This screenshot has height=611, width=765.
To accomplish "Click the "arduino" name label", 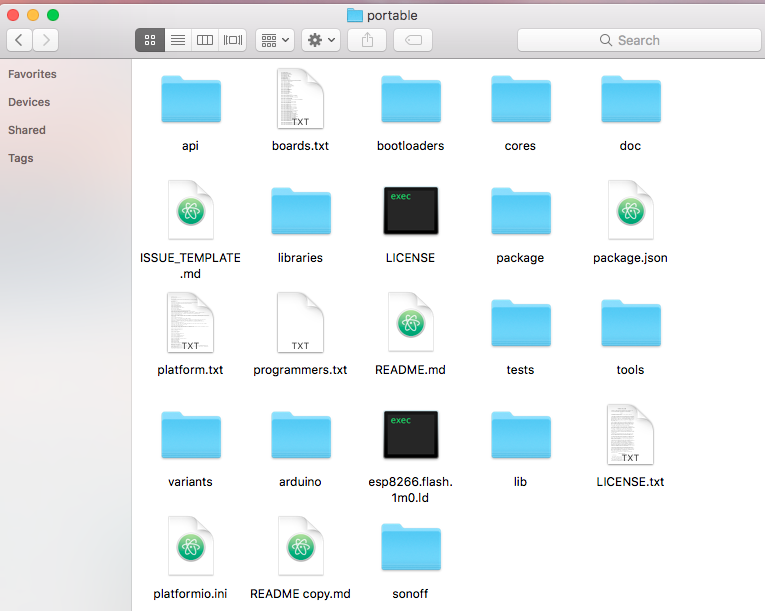I will (x=300, y=482).
